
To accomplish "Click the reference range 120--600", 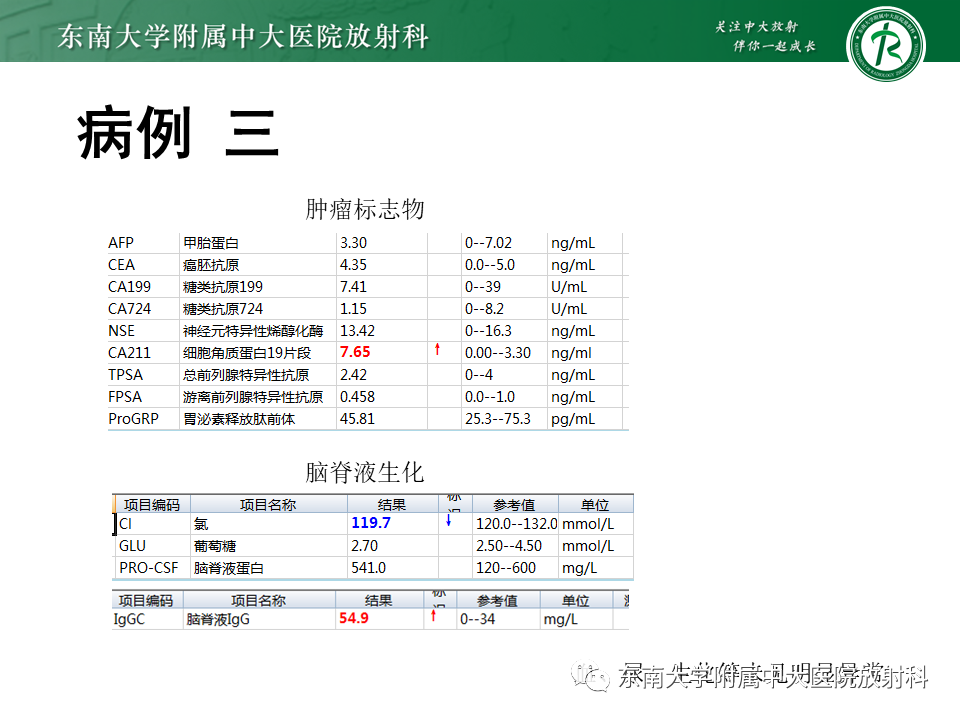I will (506, 568).
